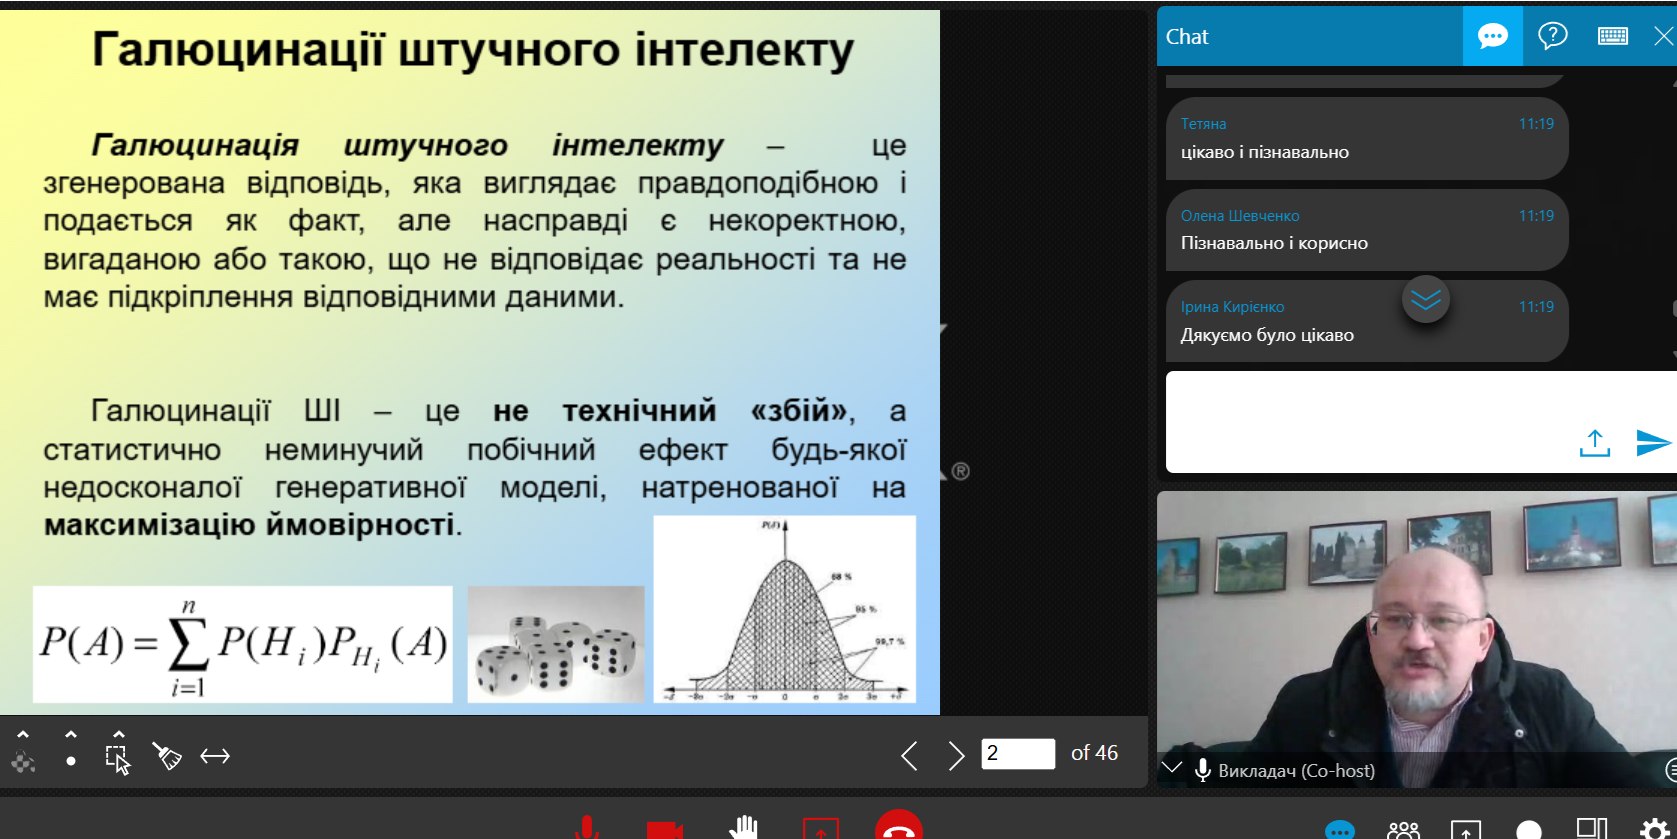Open the participants list icon

point(1403,830)
